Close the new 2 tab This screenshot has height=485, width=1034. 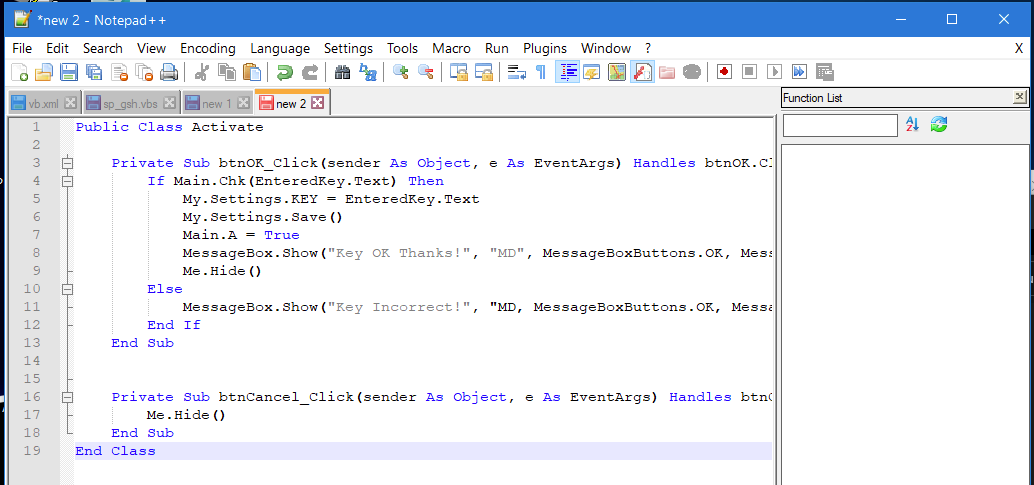(317, 102)
